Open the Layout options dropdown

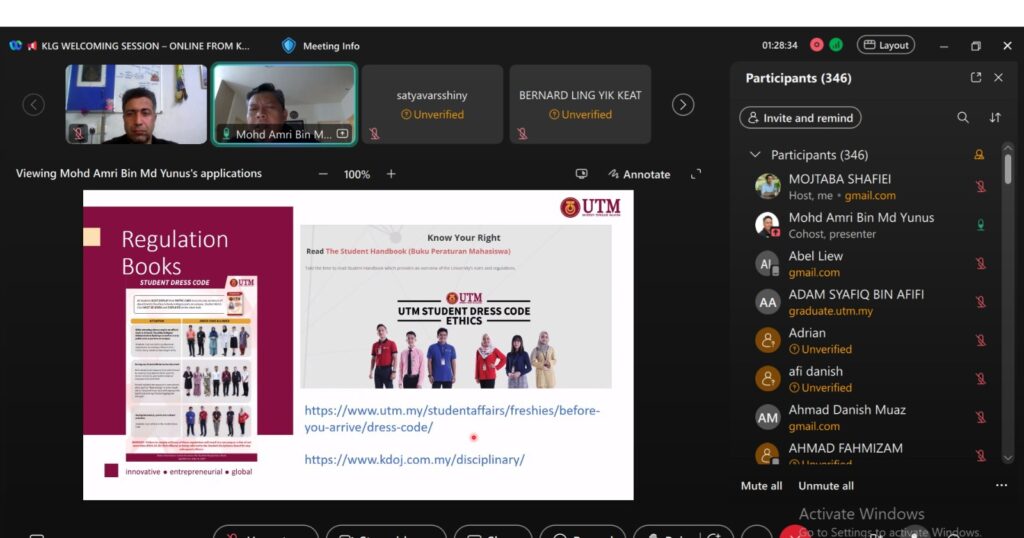point(886,45)
